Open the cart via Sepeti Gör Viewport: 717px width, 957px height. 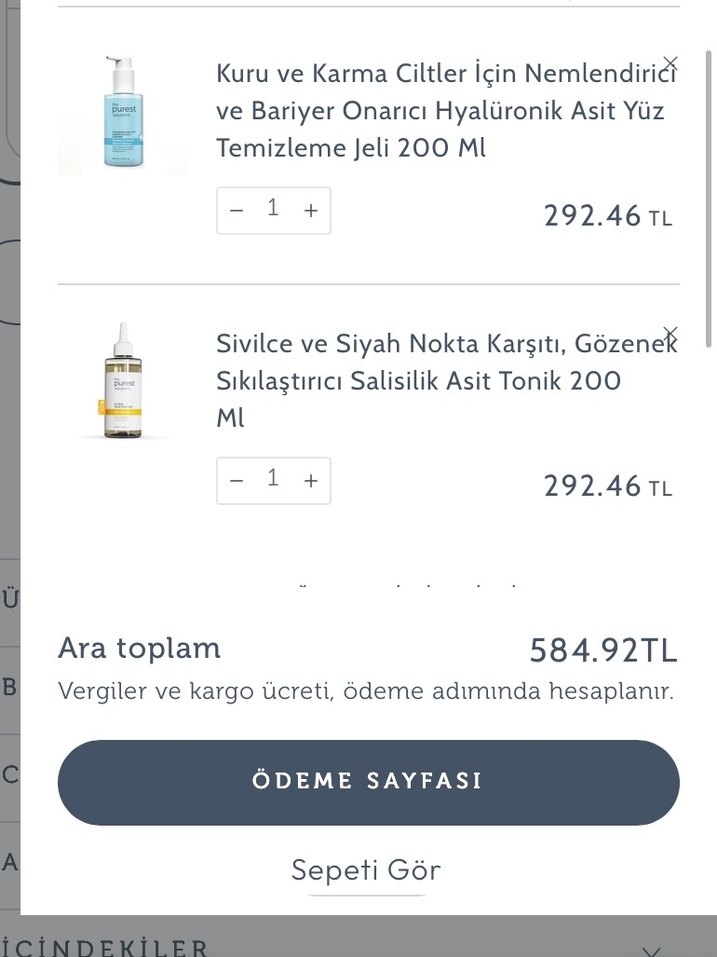click(x=366, y=870)
